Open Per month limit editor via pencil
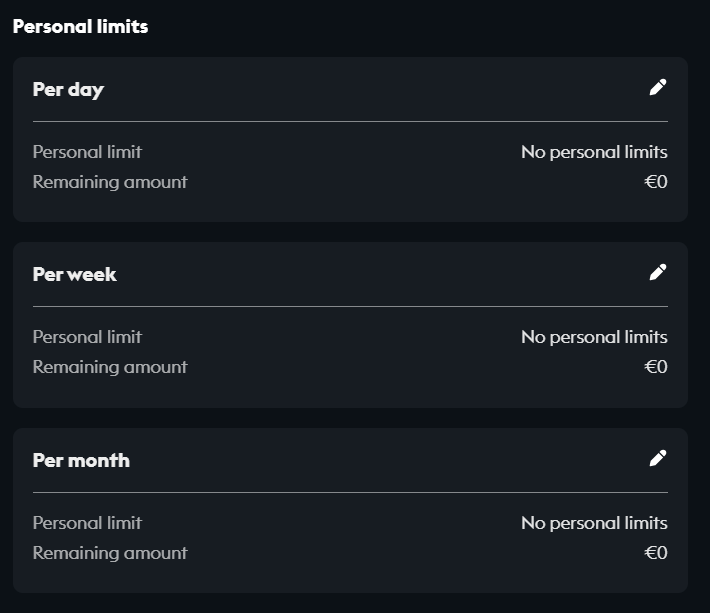Screen dimensions: 710x613 point(657,459)
